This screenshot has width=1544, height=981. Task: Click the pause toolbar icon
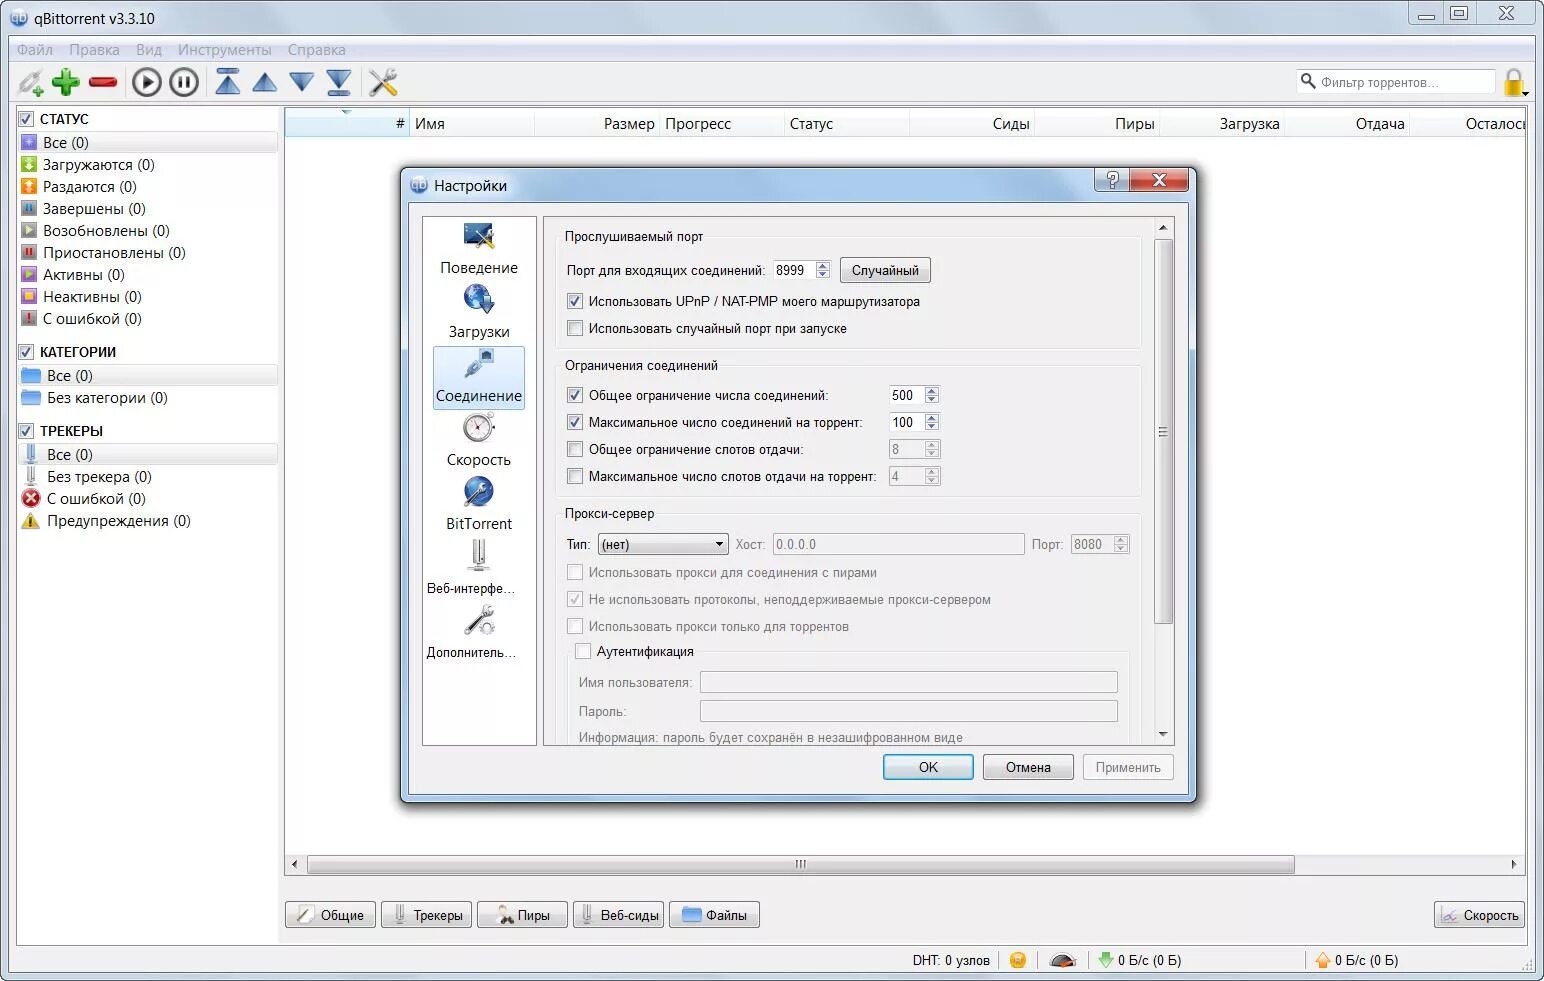184,82
